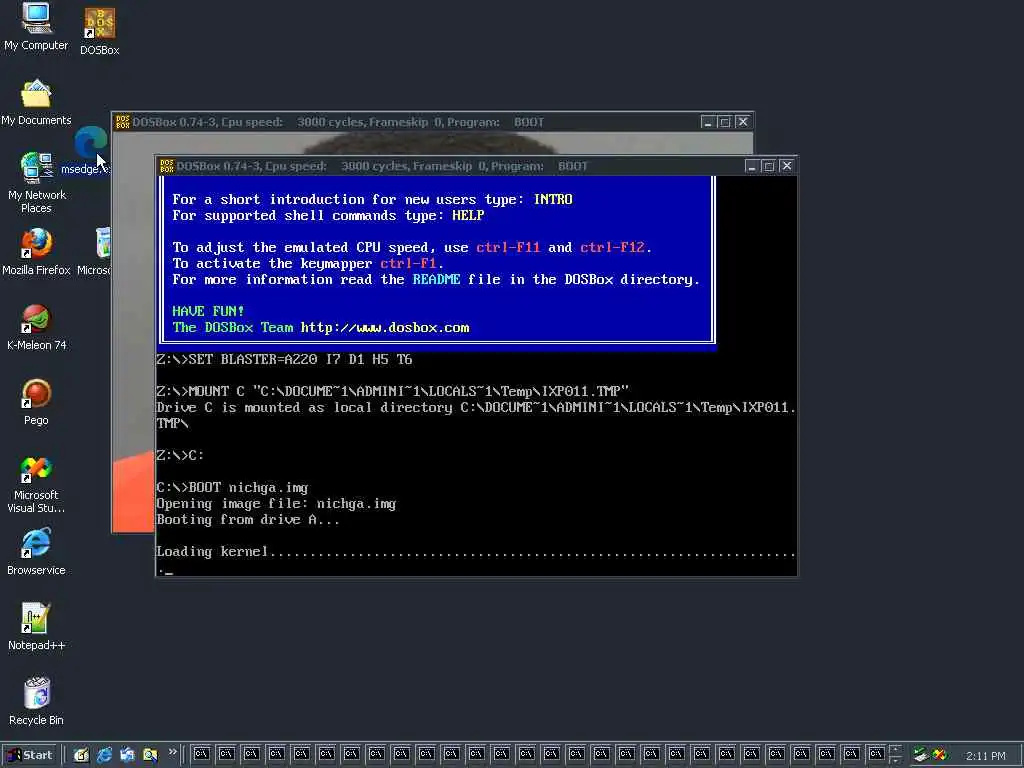
Task: Minimize the front DOSBox window
Action: (752, 166)
